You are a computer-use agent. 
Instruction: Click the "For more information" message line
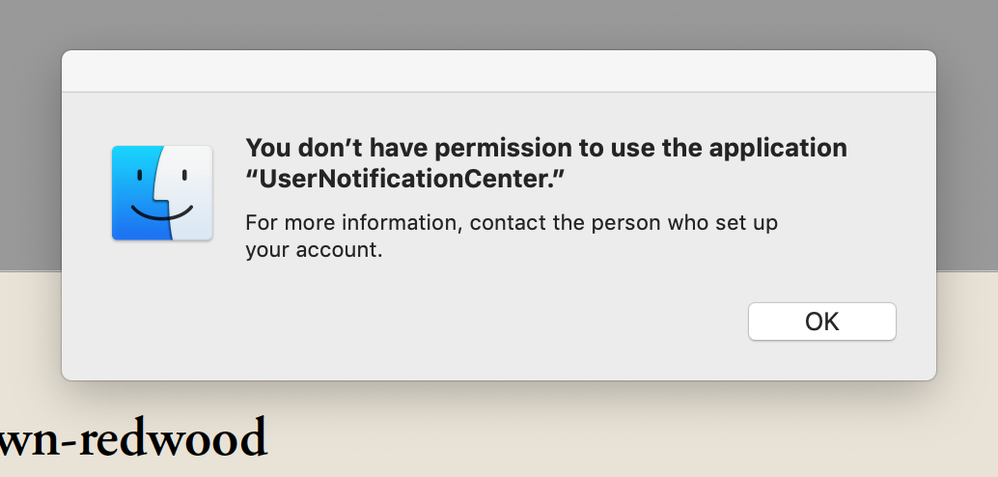pyautogui.click(x=512, y=223)
